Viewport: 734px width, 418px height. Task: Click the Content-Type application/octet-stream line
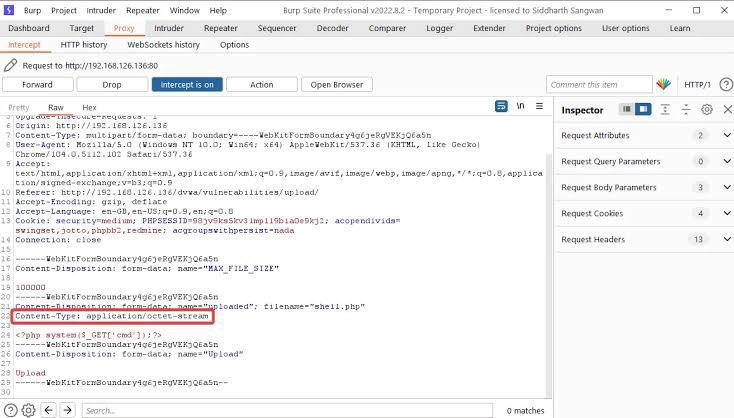pos(112,316)
